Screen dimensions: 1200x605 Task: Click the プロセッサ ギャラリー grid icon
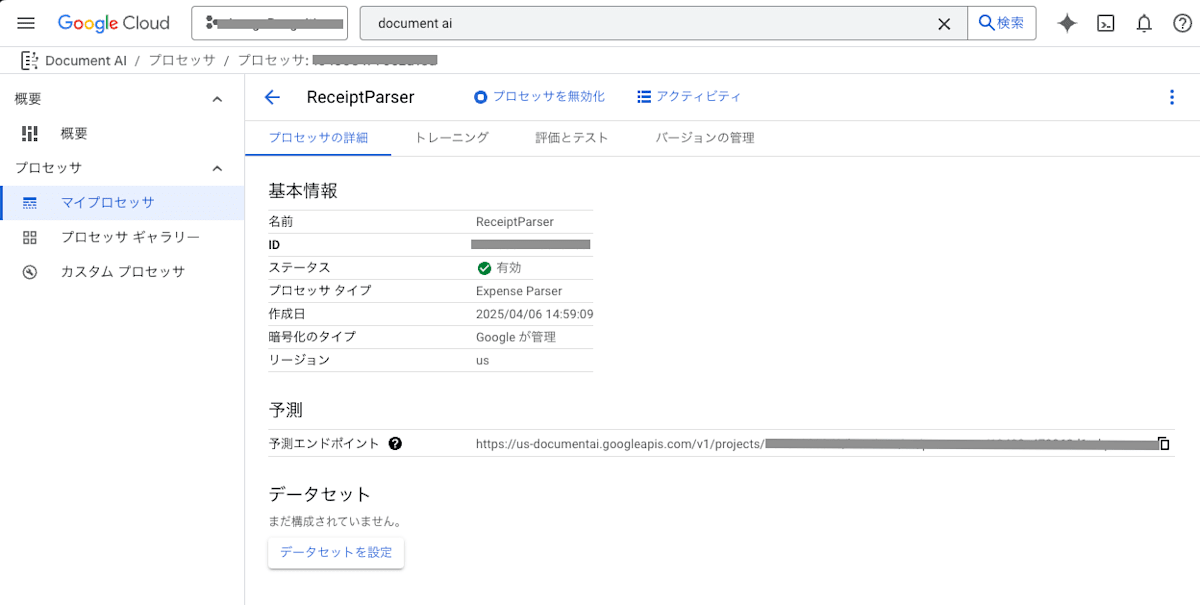[x=30, y=237]
